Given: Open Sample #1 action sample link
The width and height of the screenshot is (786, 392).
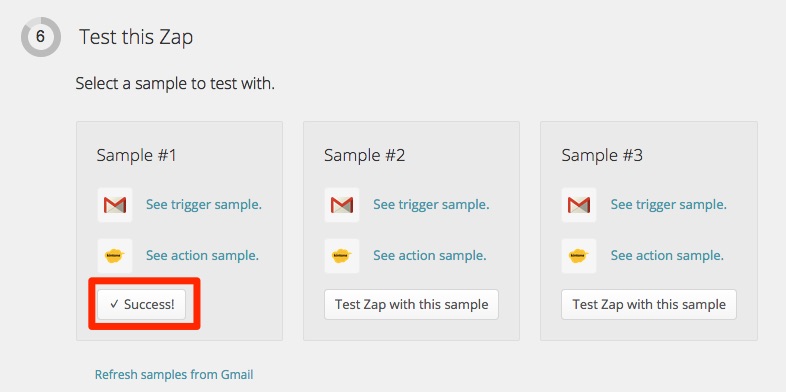Looking at the screenshot, I should [203, 256].
